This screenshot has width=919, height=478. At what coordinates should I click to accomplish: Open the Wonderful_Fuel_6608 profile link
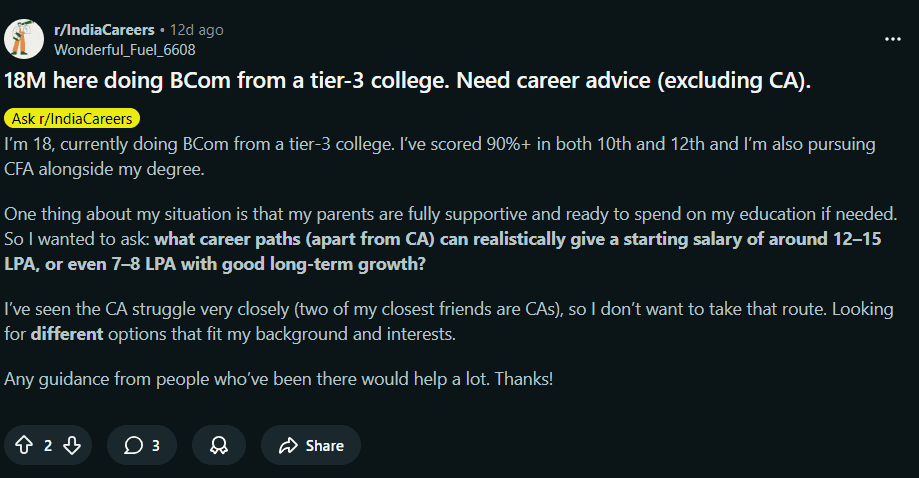(x=125, y=49)
